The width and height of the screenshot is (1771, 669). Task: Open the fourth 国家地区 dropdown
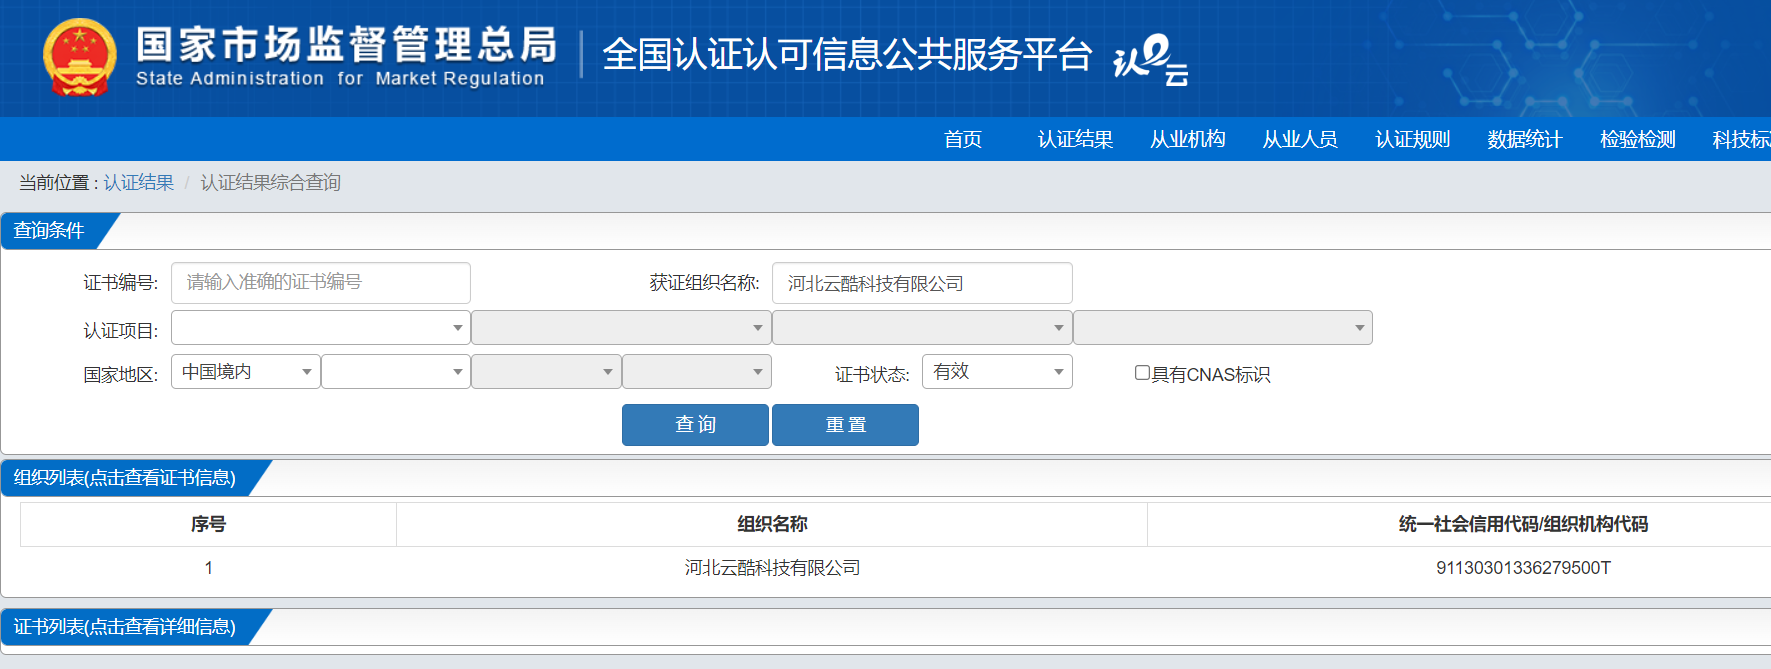click(x=697, y=371)
